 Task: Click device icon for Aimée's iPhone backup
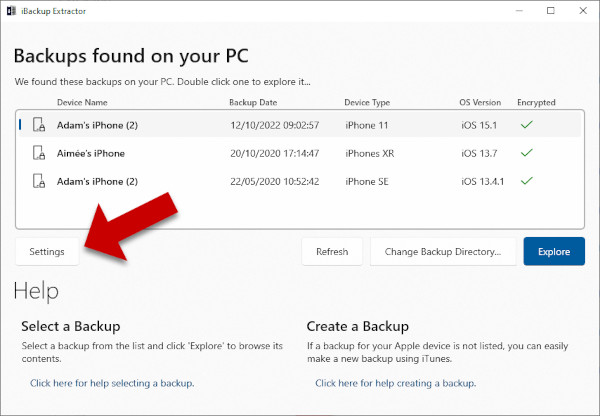pyautogui.click(x=39, y=153)
